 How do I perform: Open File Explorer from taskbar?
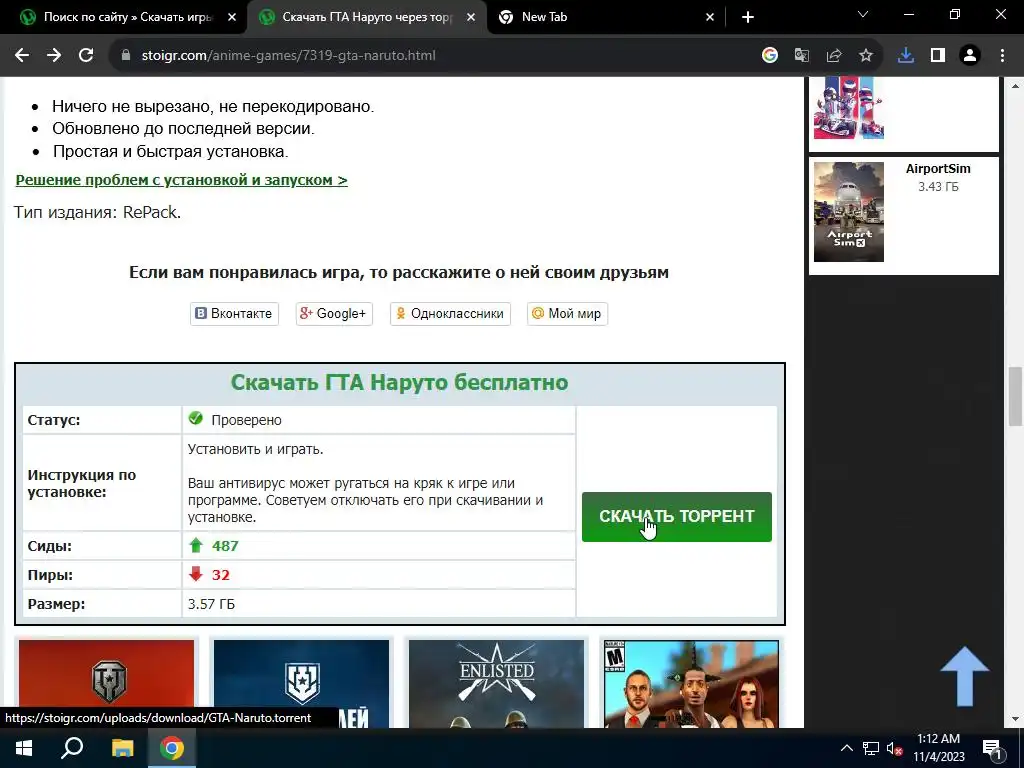[122, 748]
